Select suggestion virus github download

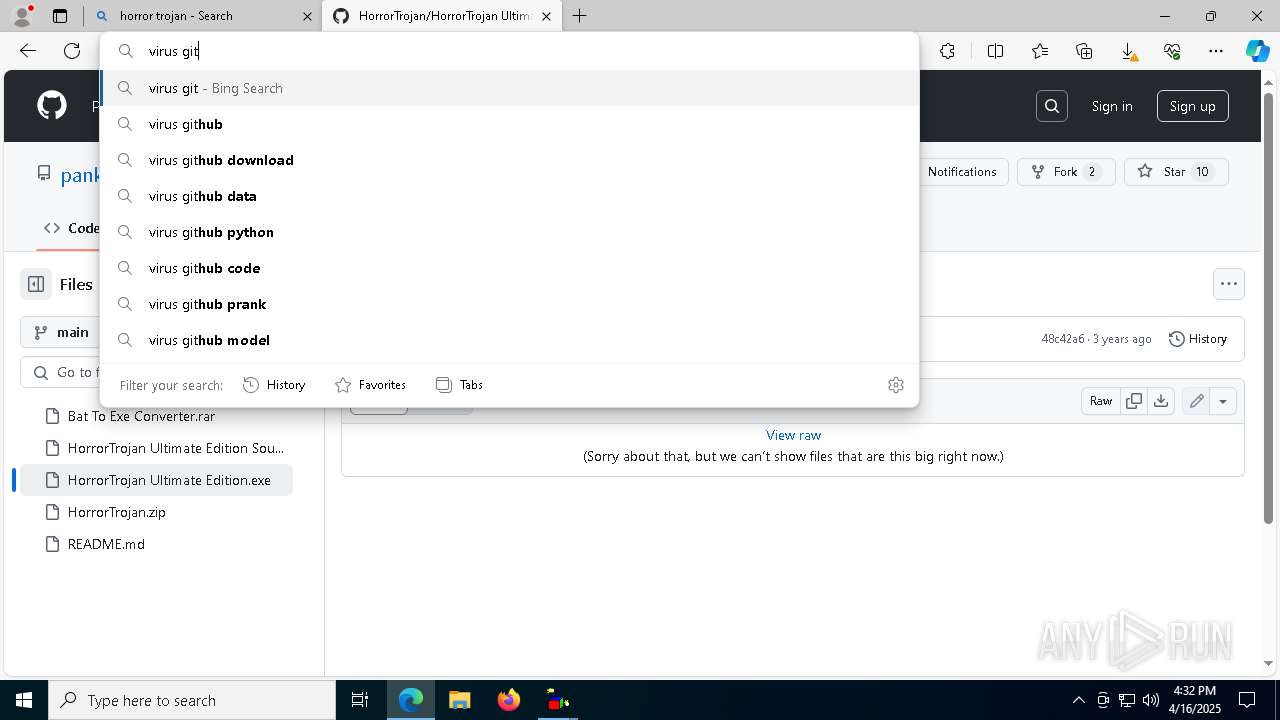510,160
